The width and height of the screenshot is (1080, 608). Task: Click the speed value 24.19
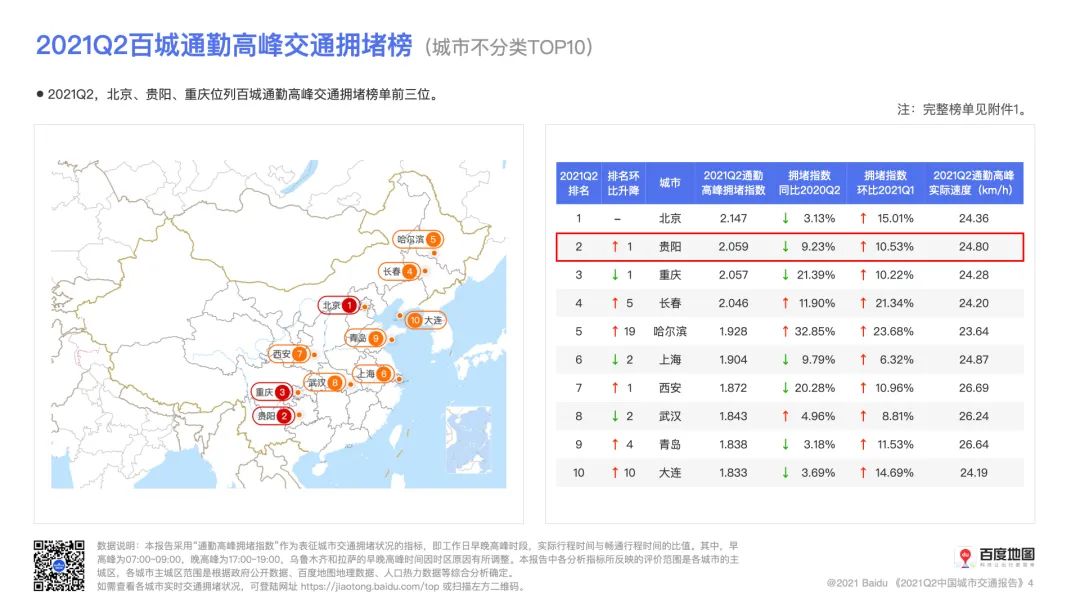(973, 472)
